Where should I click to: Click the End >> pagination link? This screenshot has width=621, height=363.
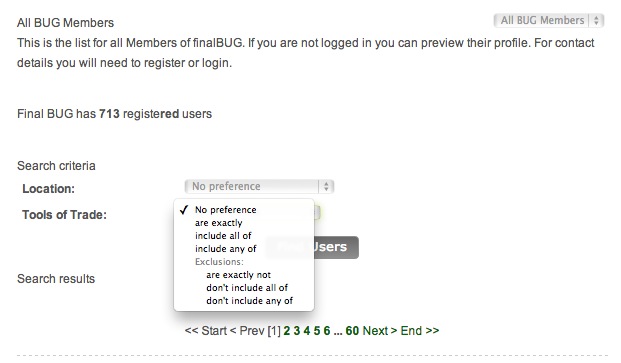click(x=420, y=331)
